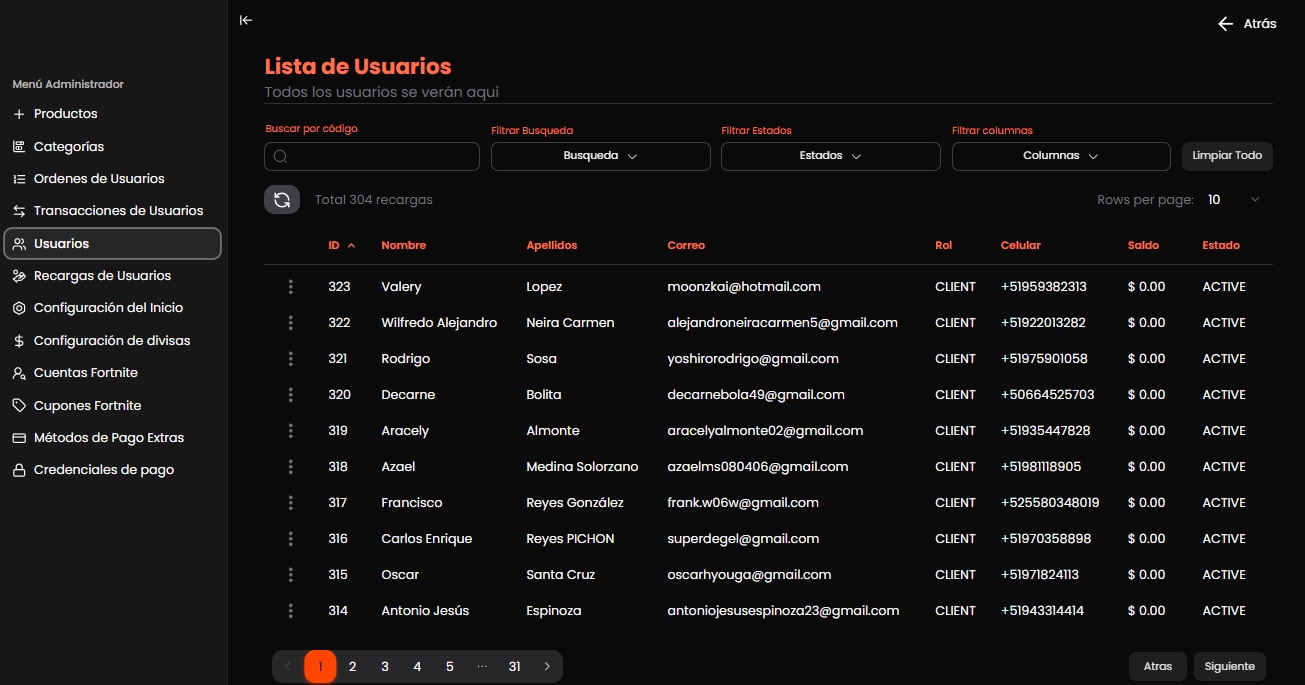Open the Estados filter dropdown

click(831, 156)
